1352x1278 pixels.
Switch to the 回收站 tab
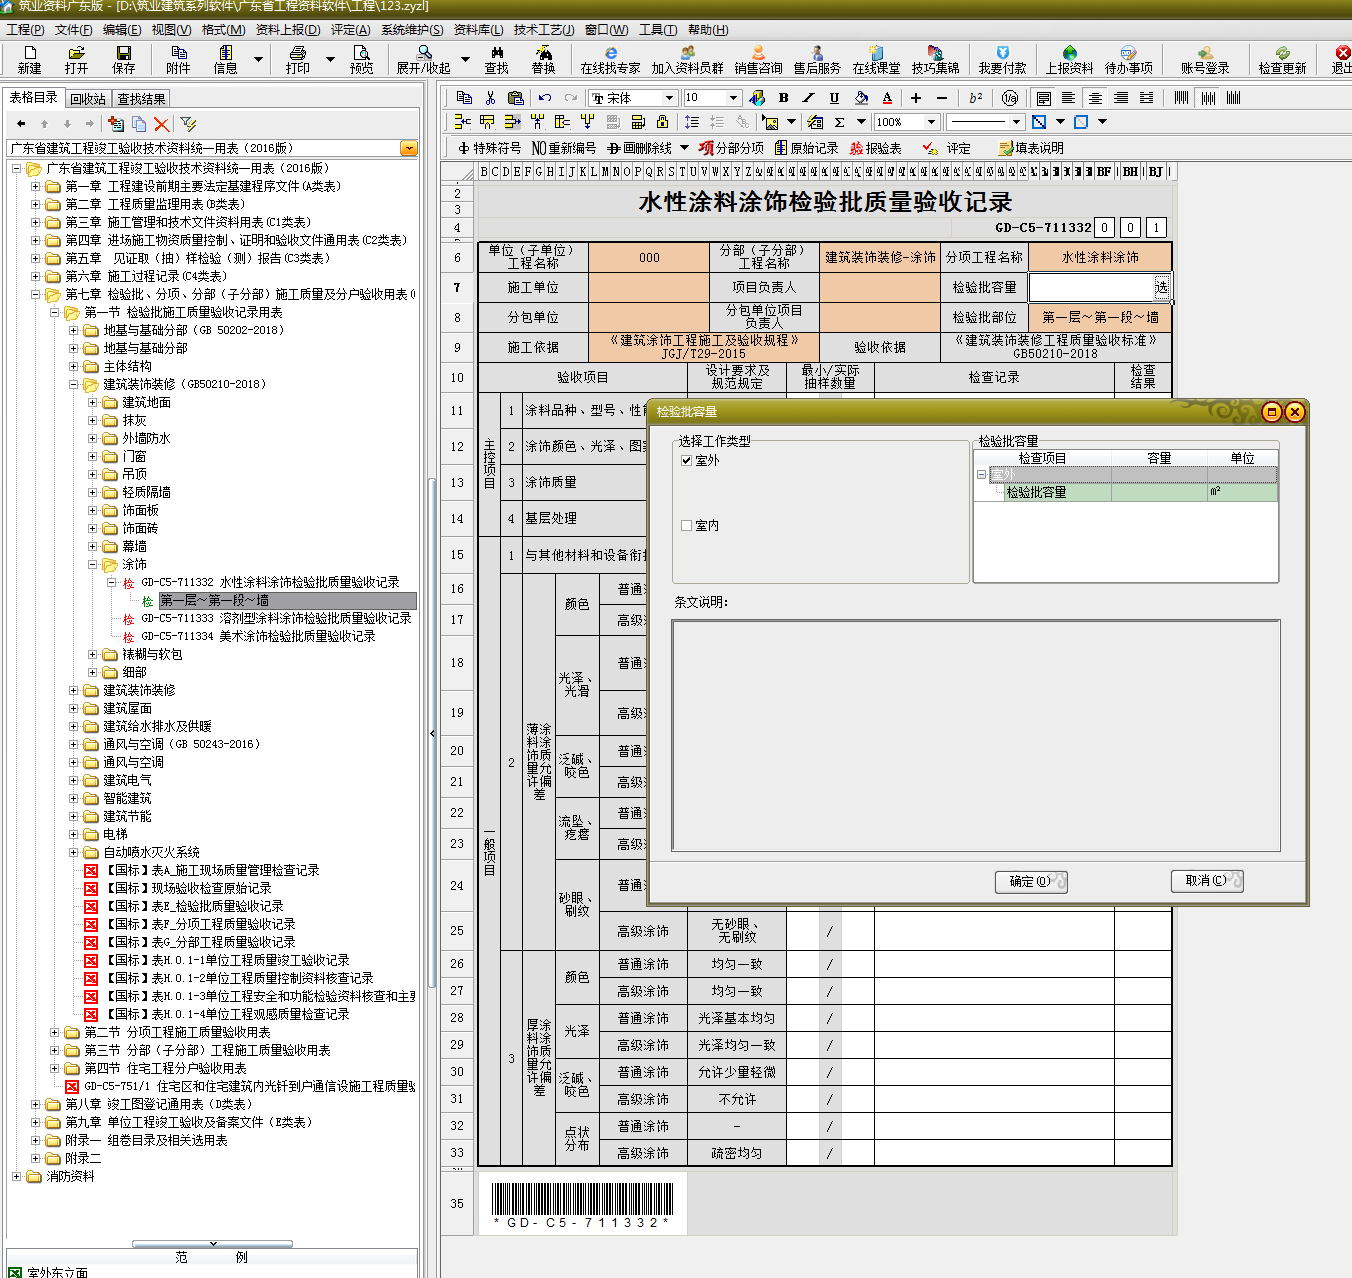(x=88, y=99)
